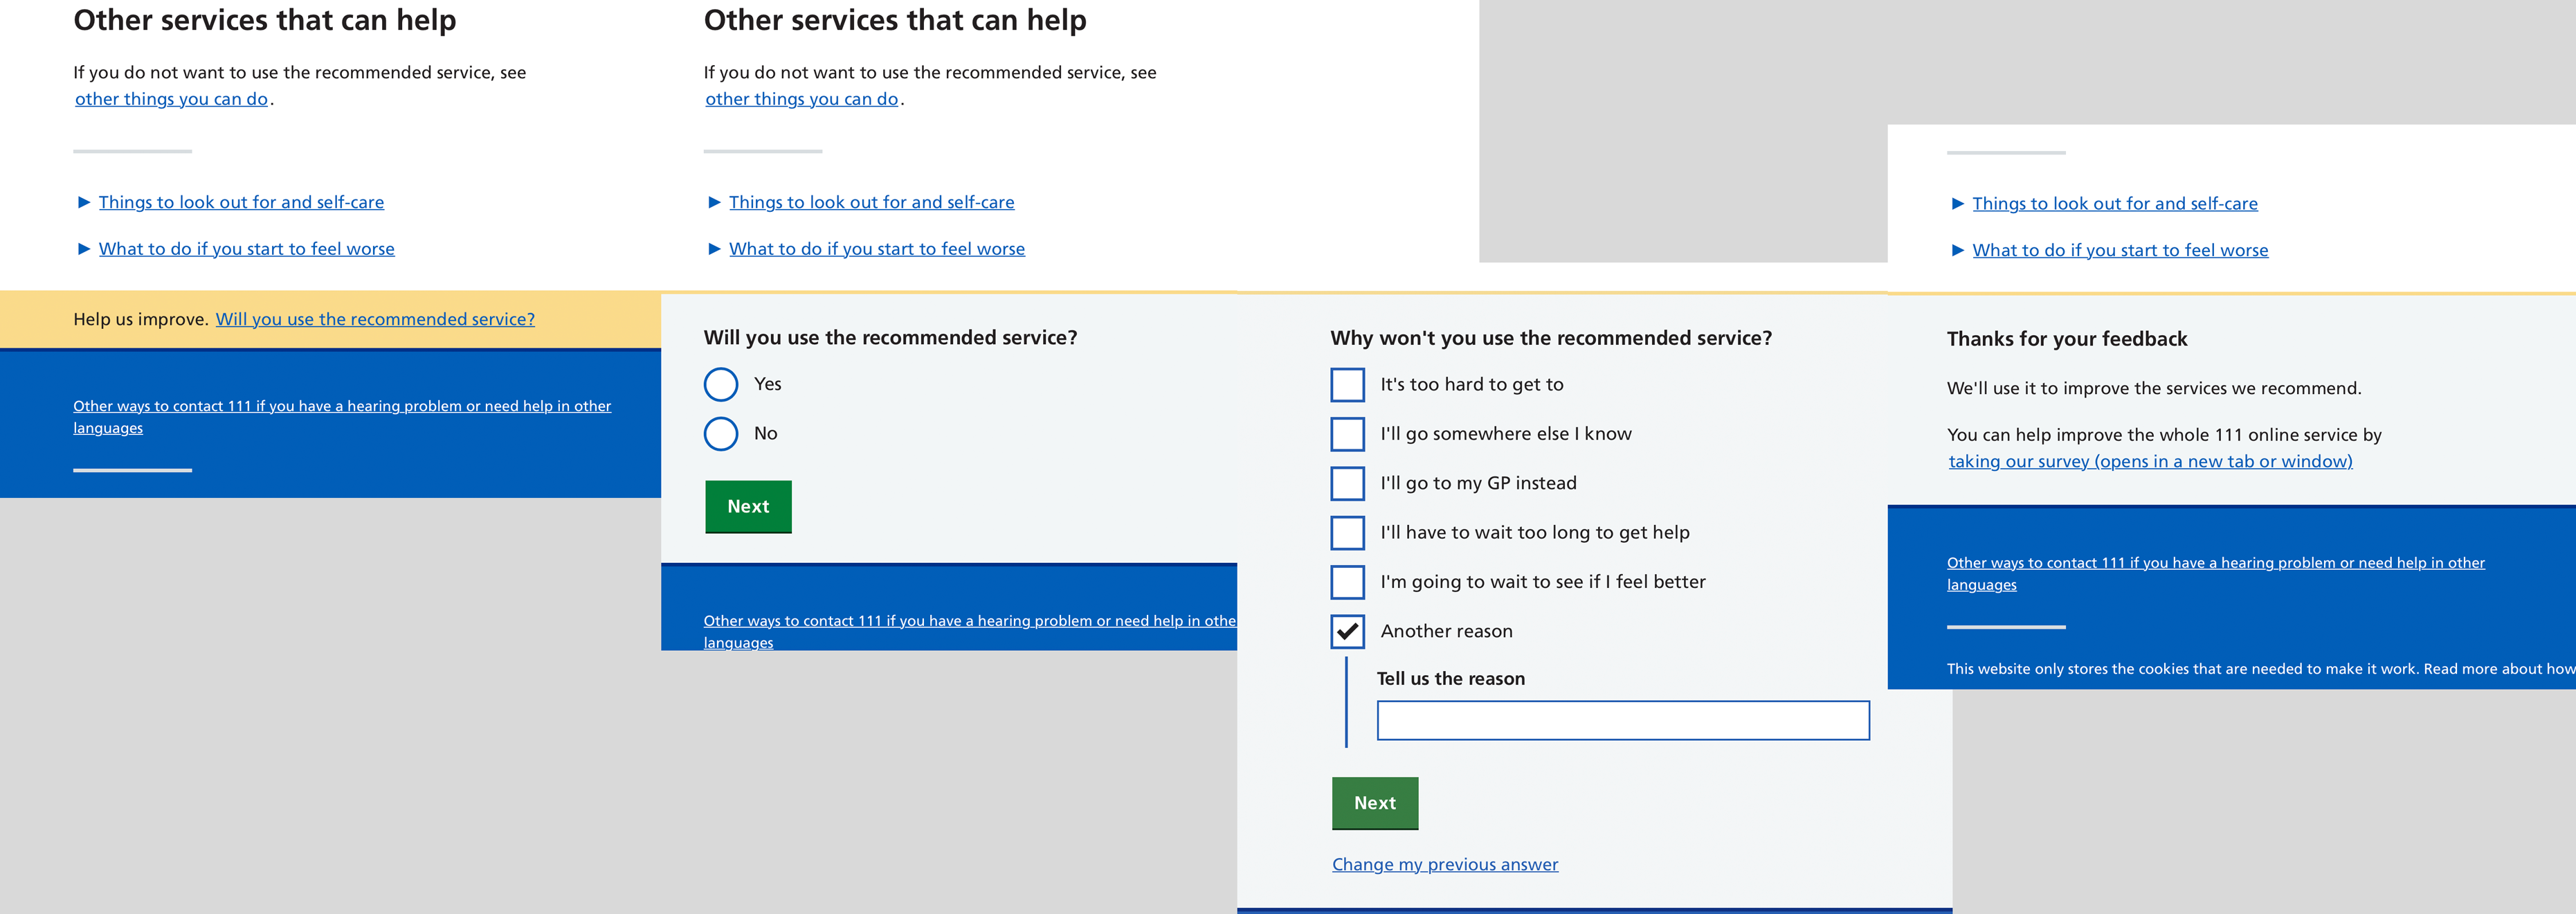Viewport: 2576px width, 914px height.
Task: Check "I'll go somewhere else I know"
Action: click(1348, 433)
